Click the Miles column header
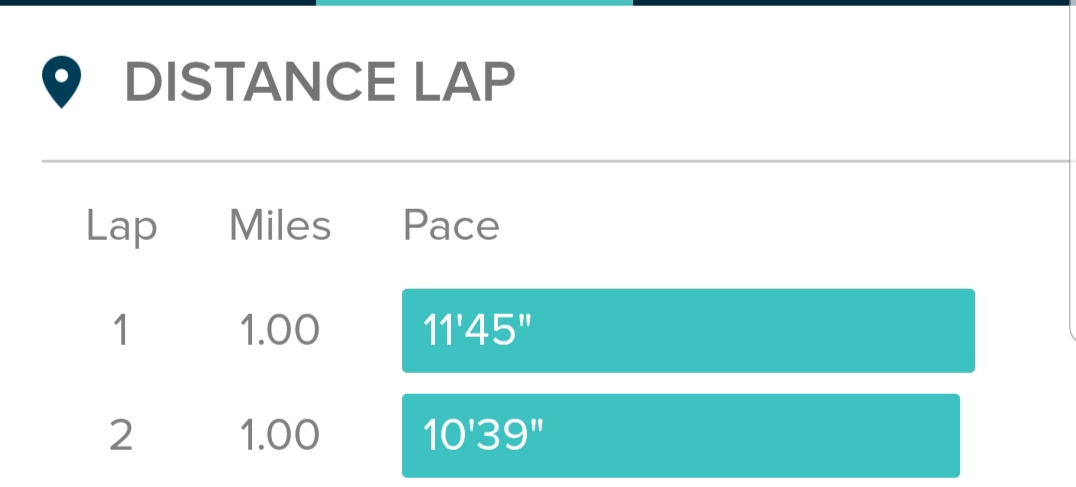 point(280,226)
